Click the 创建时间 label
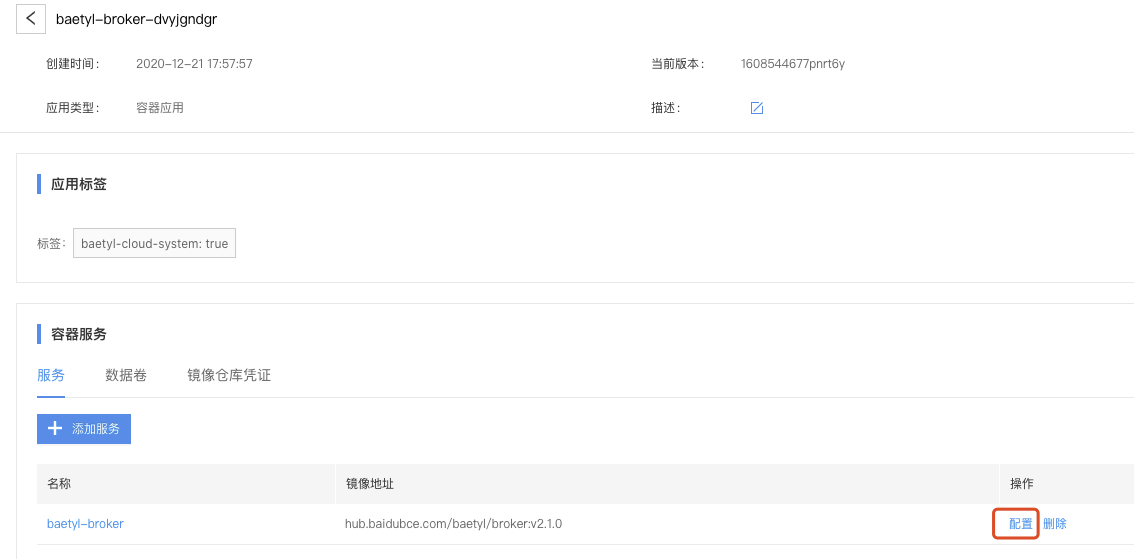 pos(72,64)
